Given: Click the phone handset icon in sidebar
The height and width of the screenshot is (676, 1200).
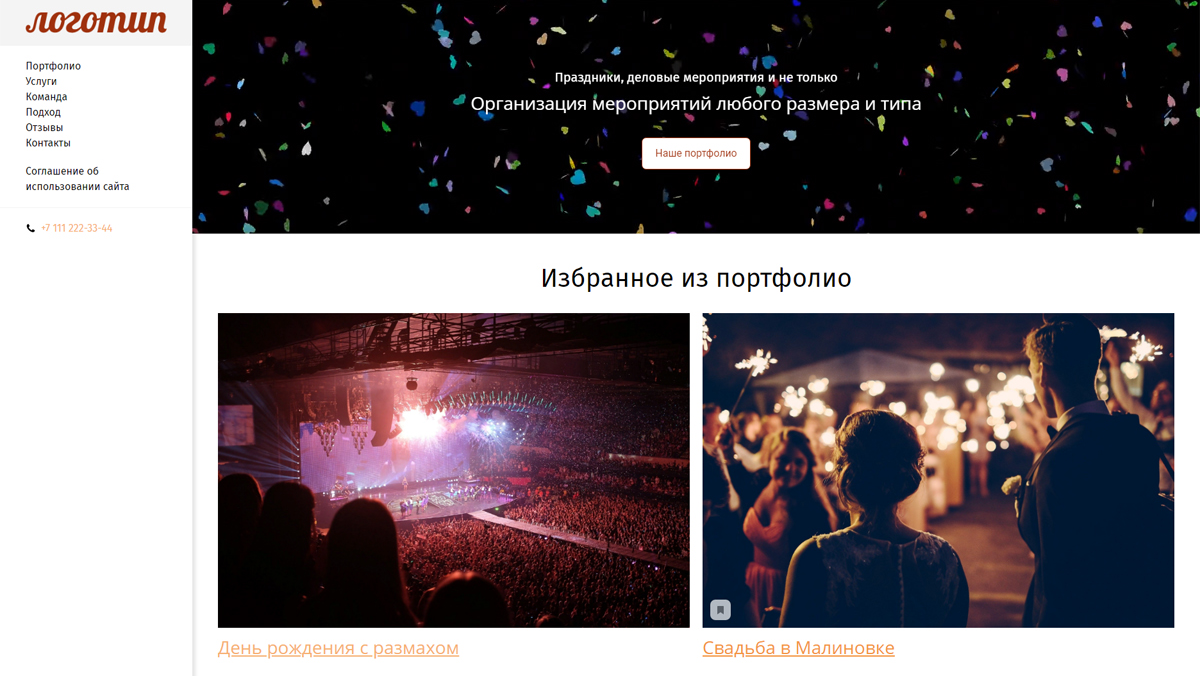Looking at the screenshot, I should 30,229.
